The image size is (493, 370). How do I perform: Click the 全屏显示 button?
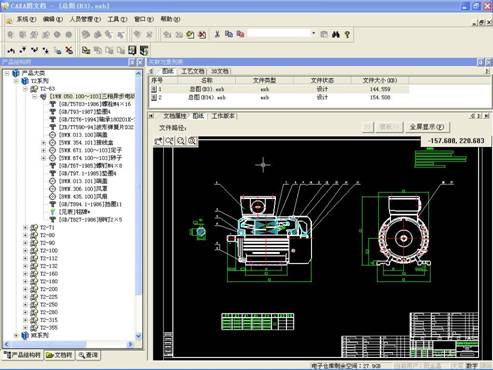pyautogui.click(x=427, y=127)
